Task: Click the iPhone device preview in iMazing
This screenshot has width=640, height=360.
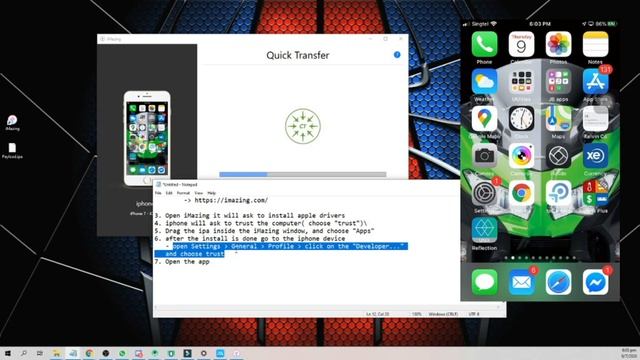Action: 147,138
